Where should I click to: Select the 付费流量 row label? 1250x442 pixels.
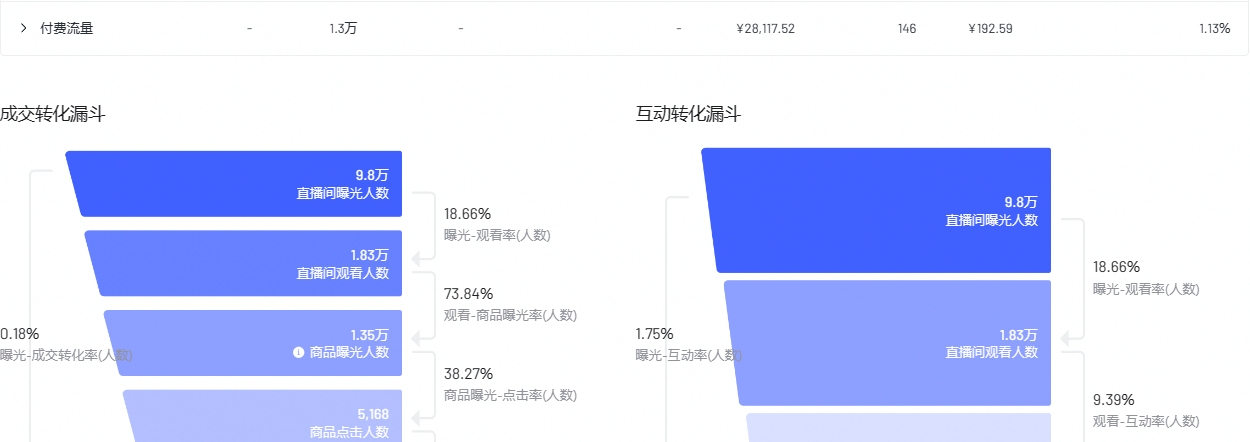[x=67, y=28]
